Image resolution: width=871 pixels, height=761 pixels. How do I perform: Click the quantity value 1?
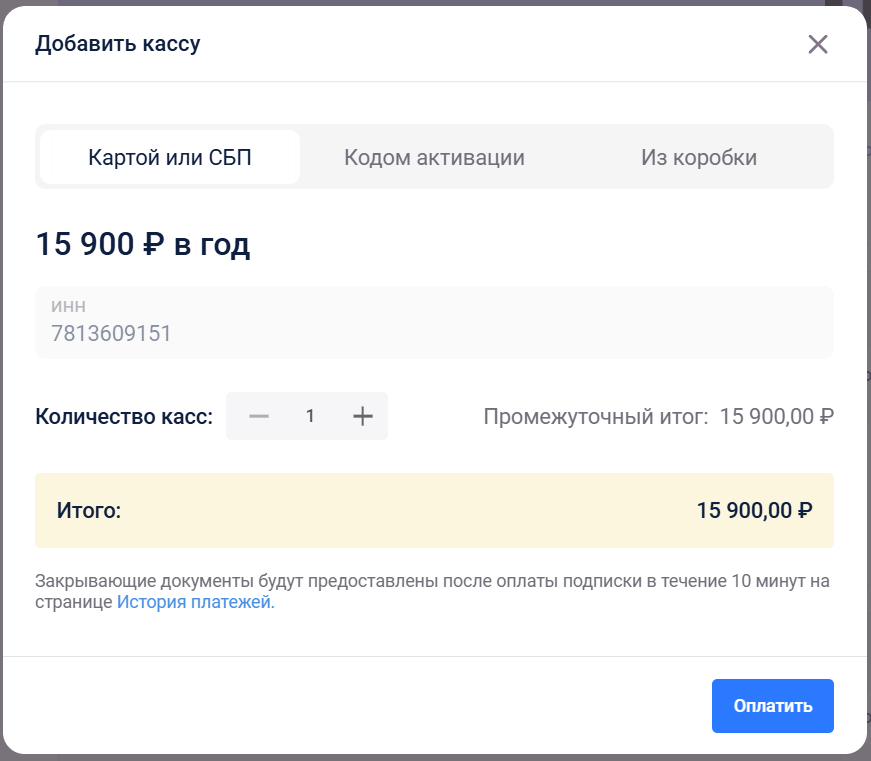[x=311, y=416]
